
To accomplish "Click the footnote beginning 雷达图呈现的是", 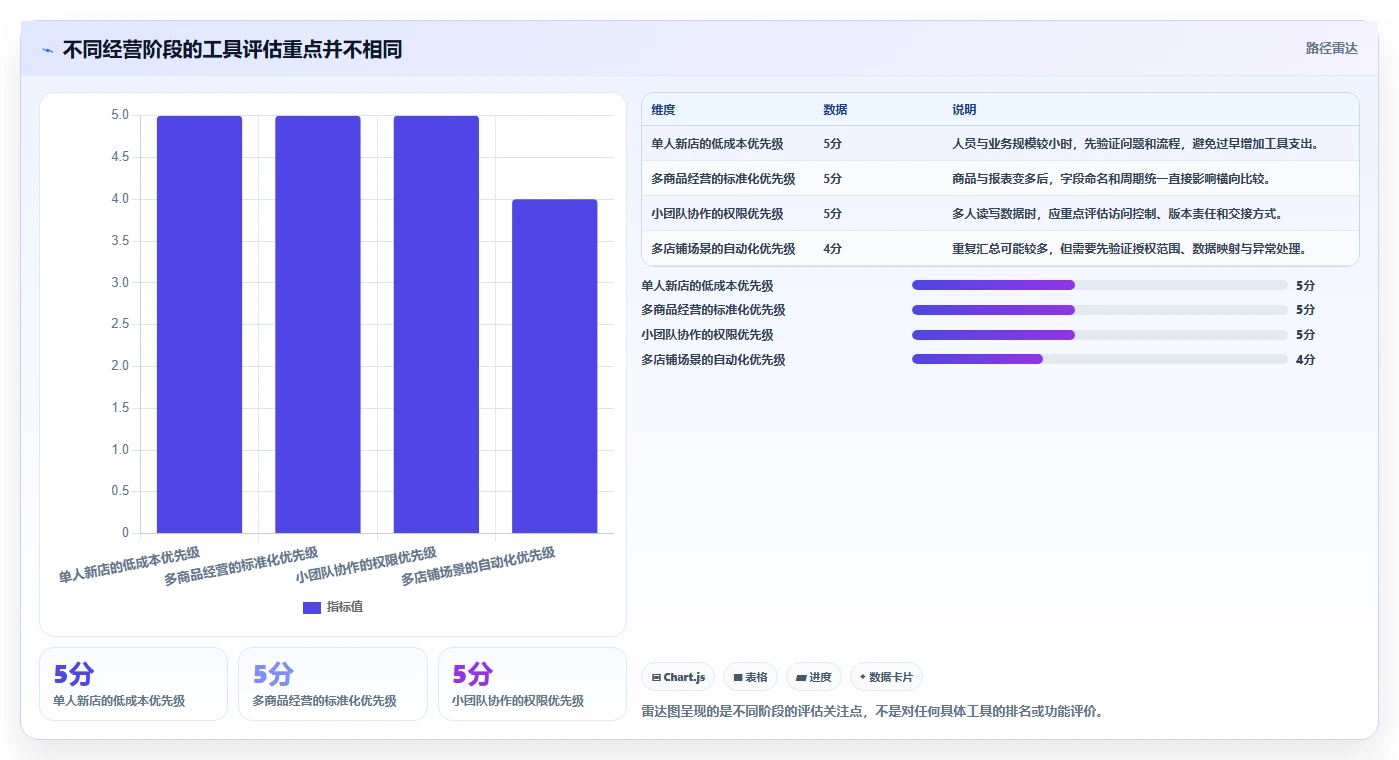I will [872, 712].
